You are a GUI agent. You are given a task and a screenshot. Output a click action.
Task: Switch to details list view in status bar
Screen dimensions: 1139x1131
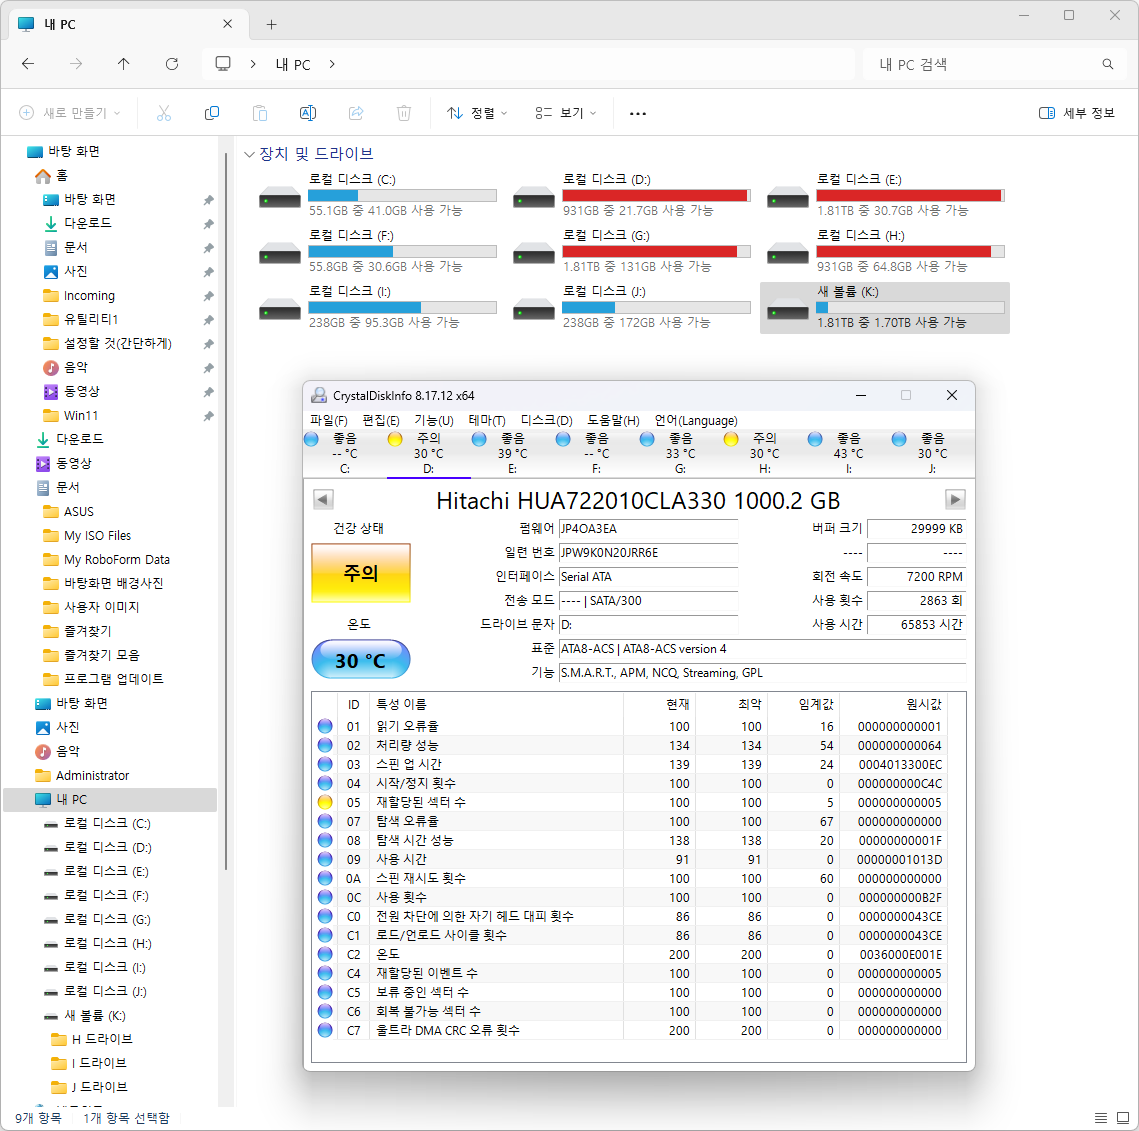[1101, 1117]
